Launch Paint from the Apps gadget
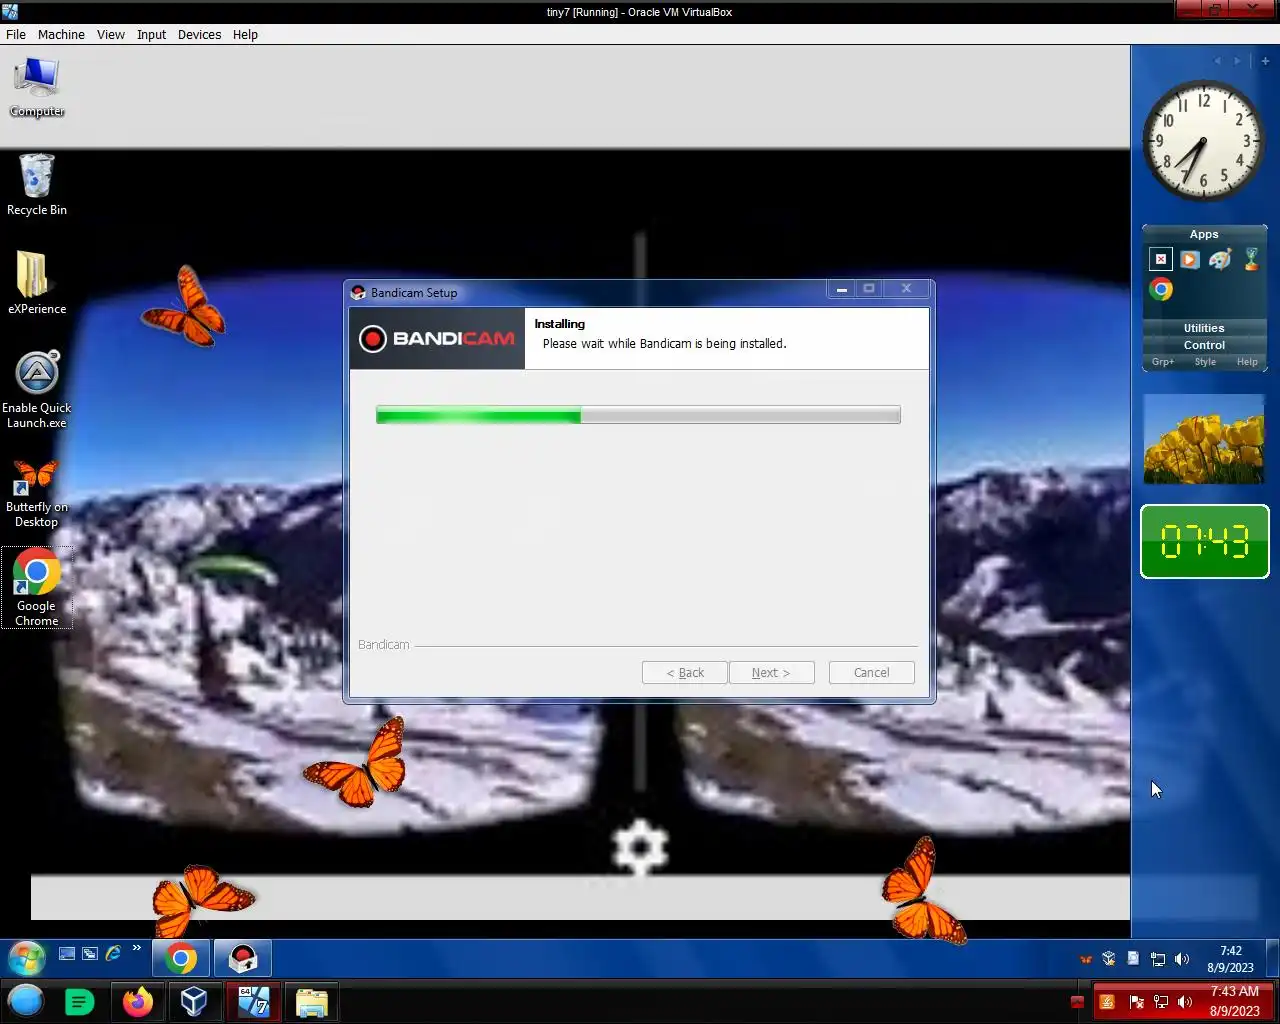1280x1024 pixels. click(x=1220, y=259)
